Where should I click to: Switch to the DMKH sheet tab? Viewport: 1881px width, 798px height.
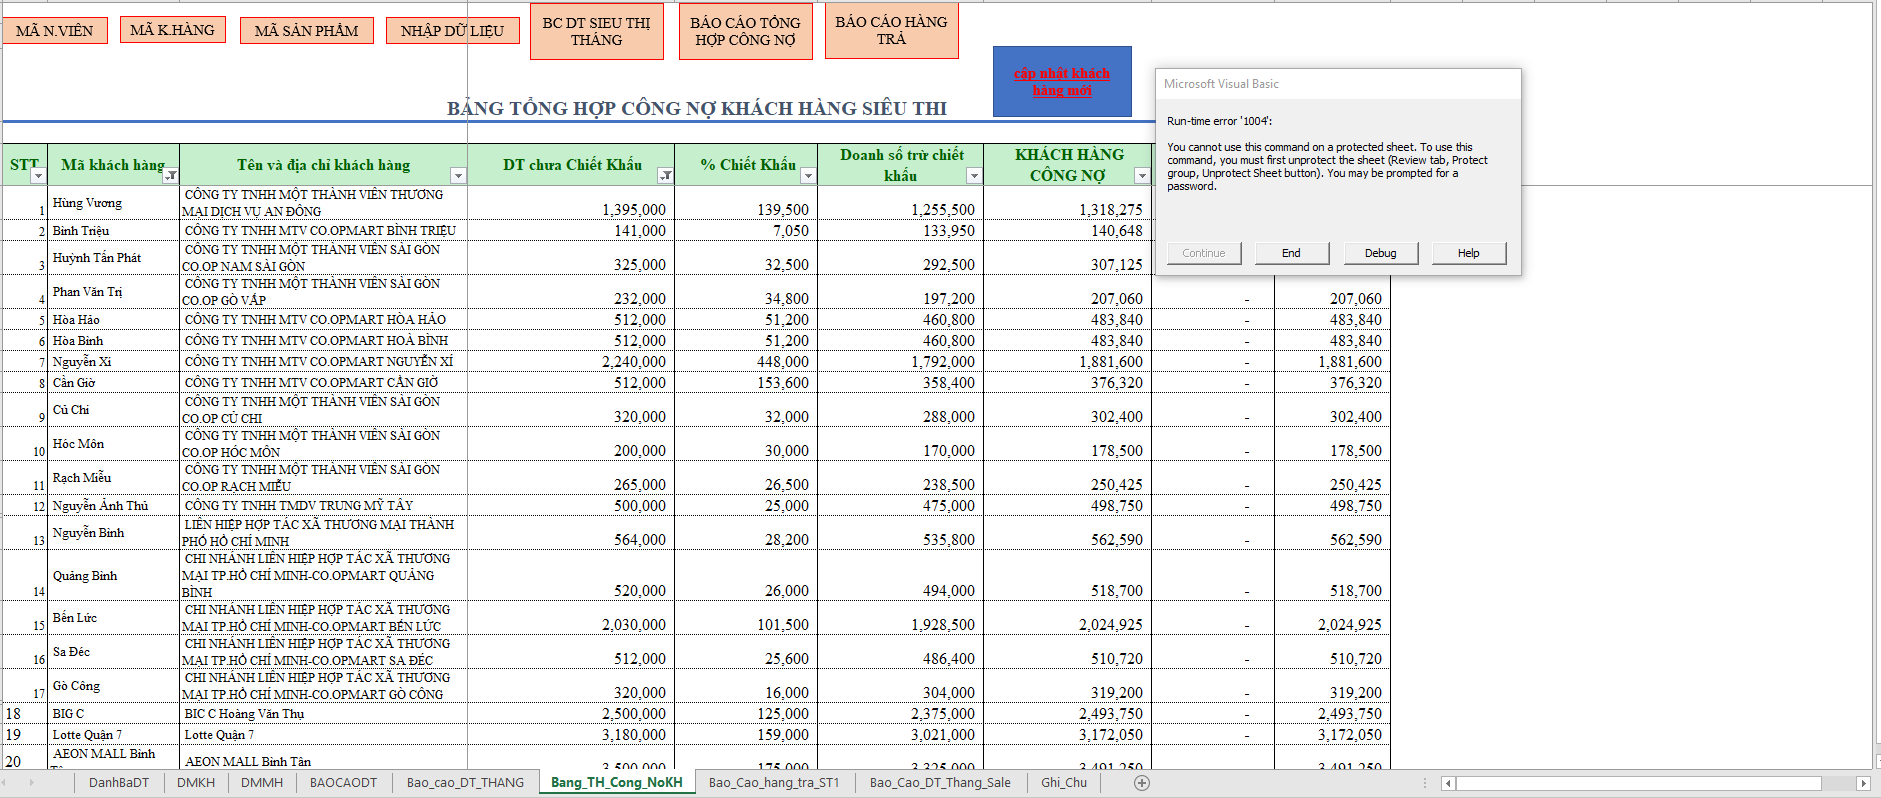pyautogui.click(x=196, y=782)
